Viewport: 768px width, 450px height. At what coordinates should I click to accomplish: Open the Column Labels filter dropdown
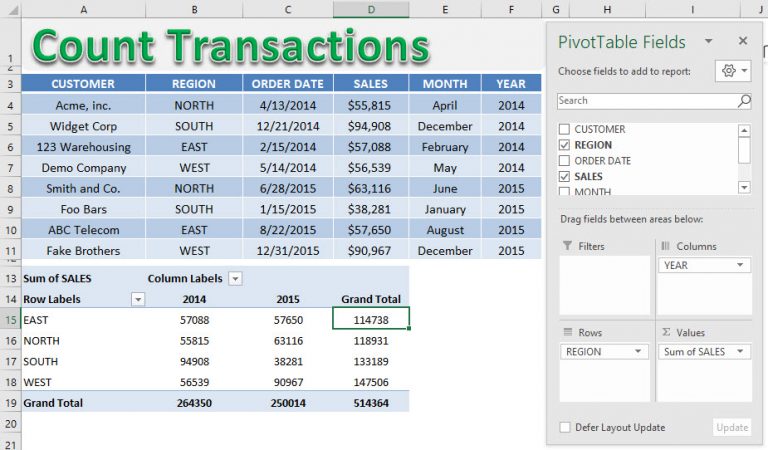[235, 279]
